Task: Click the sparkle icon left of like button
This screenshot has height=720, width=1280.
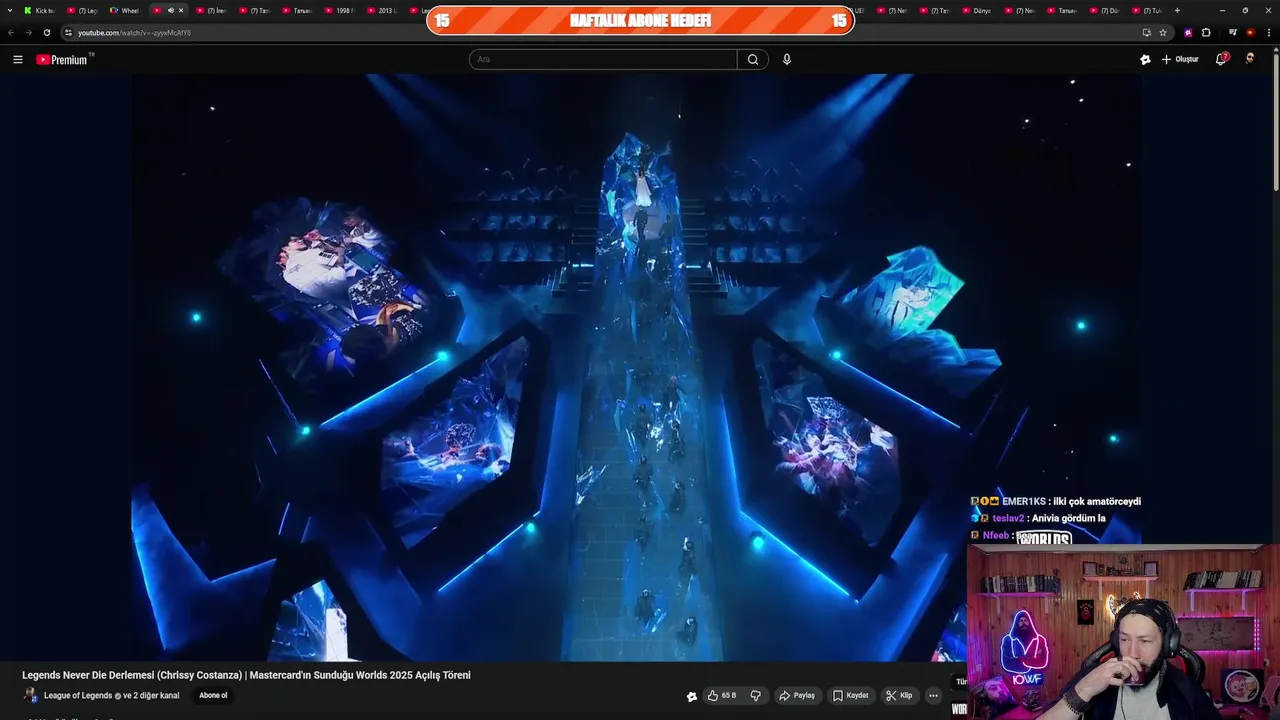Action: 691,696
